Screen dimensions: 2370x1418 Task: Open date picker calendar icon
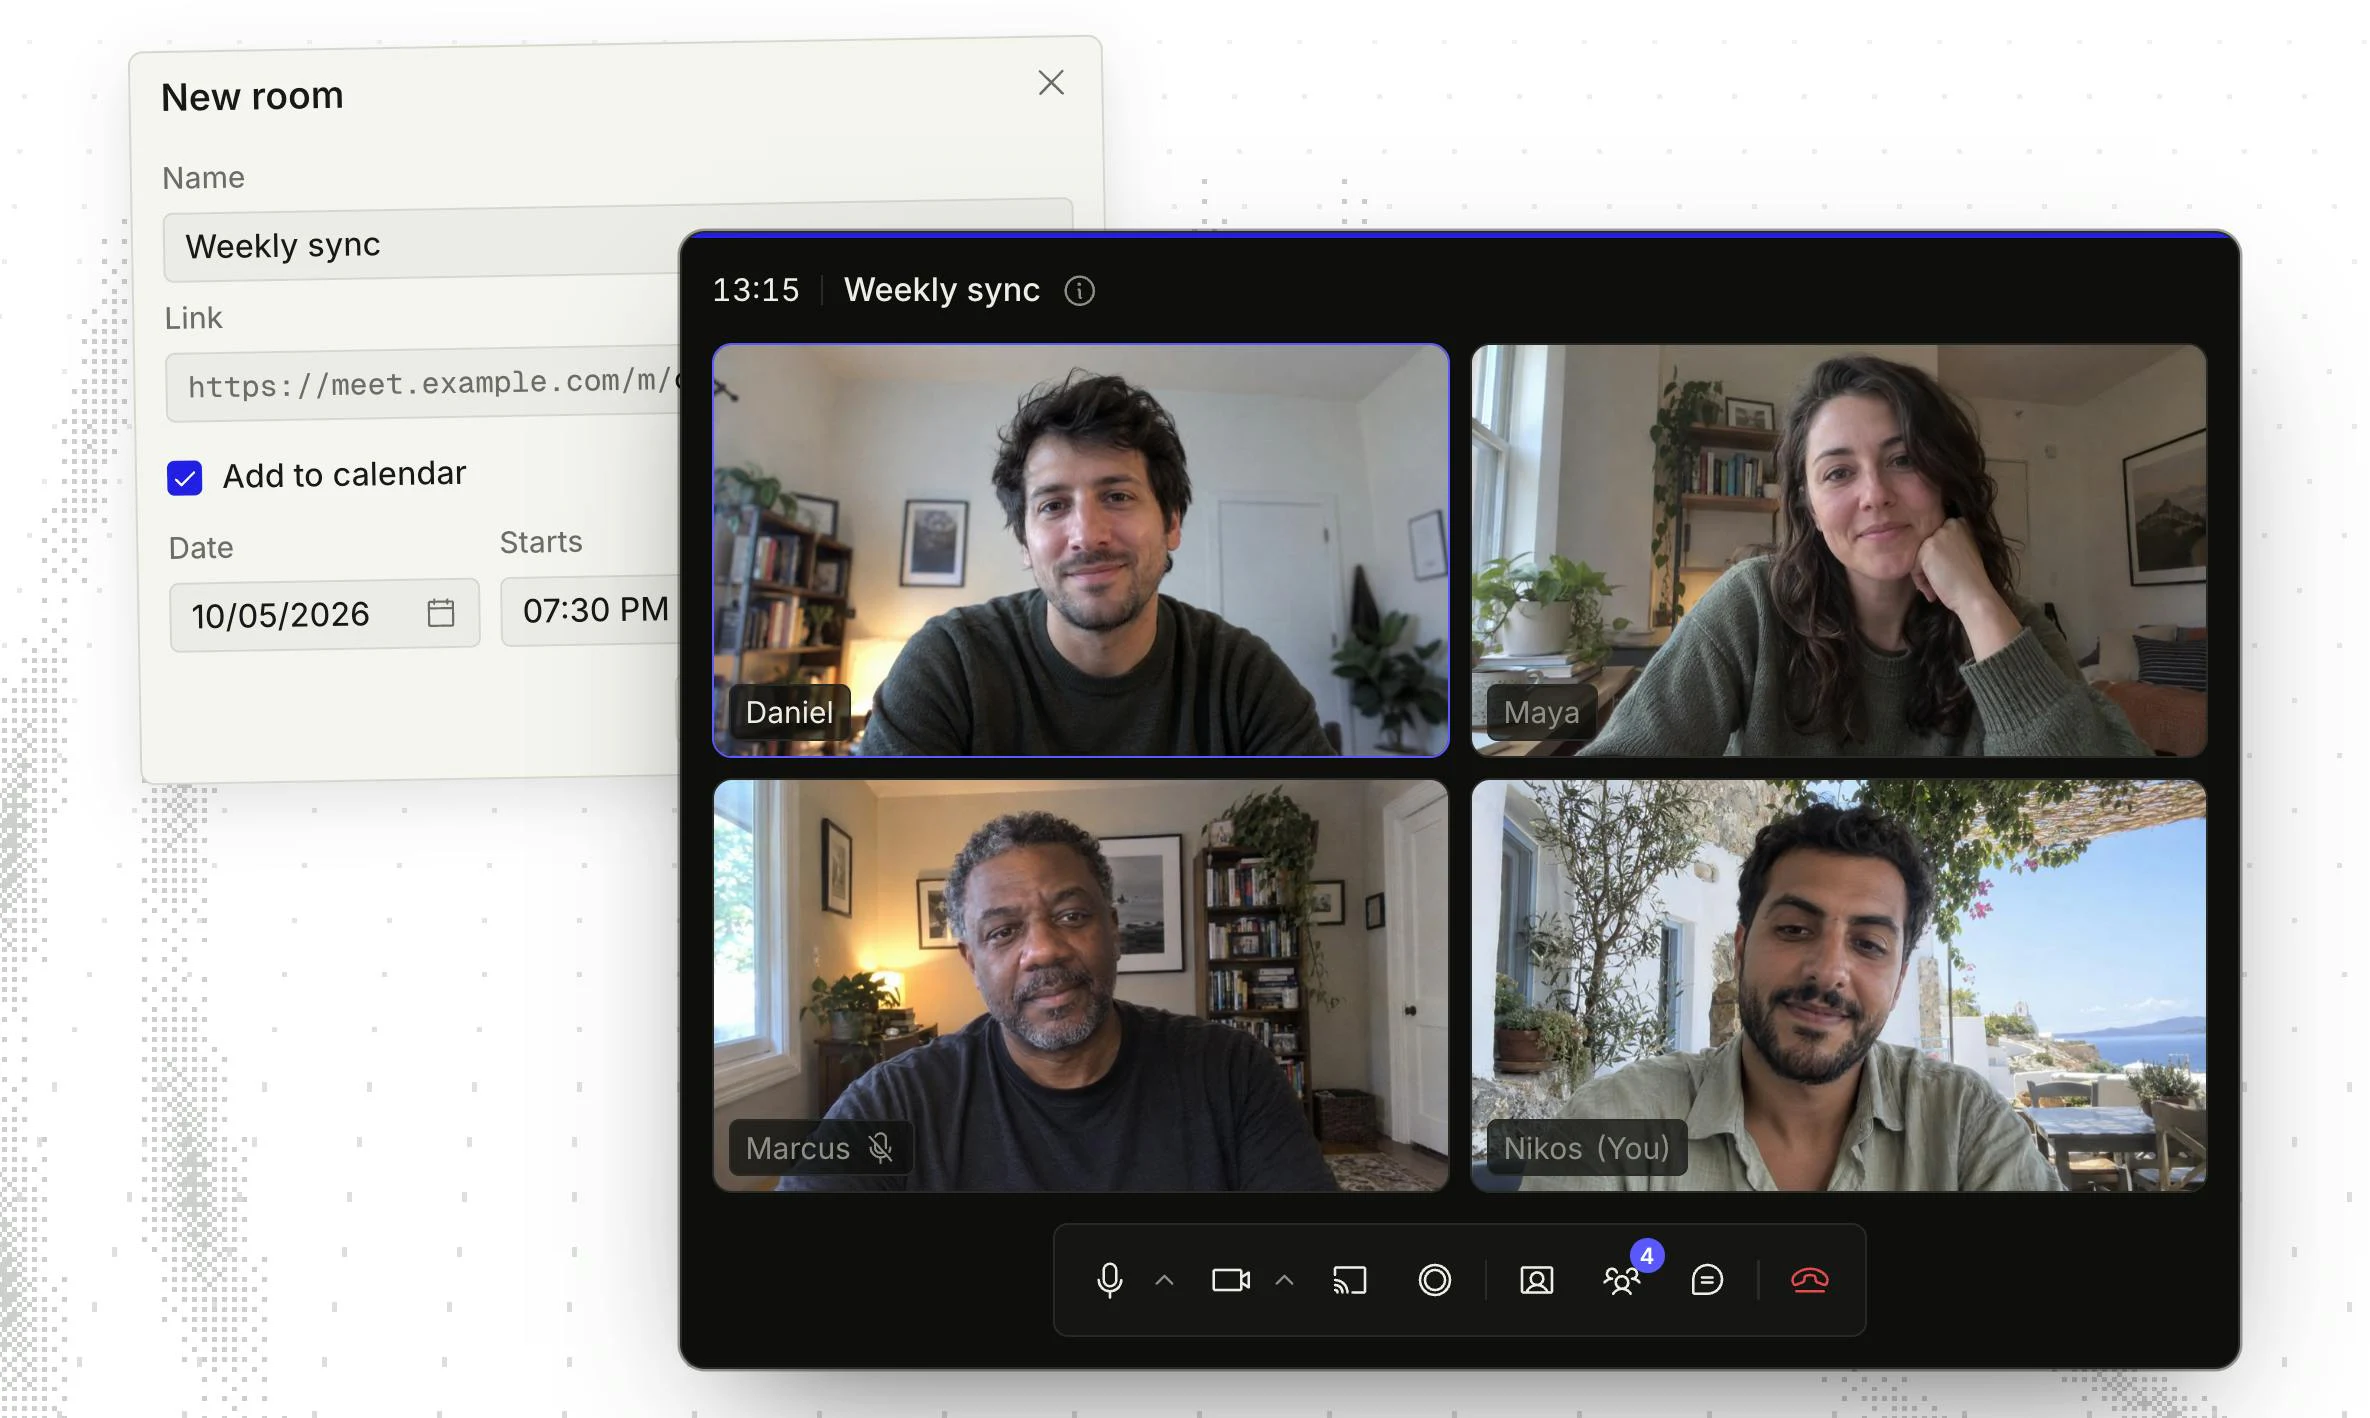[x=441, y=612]
